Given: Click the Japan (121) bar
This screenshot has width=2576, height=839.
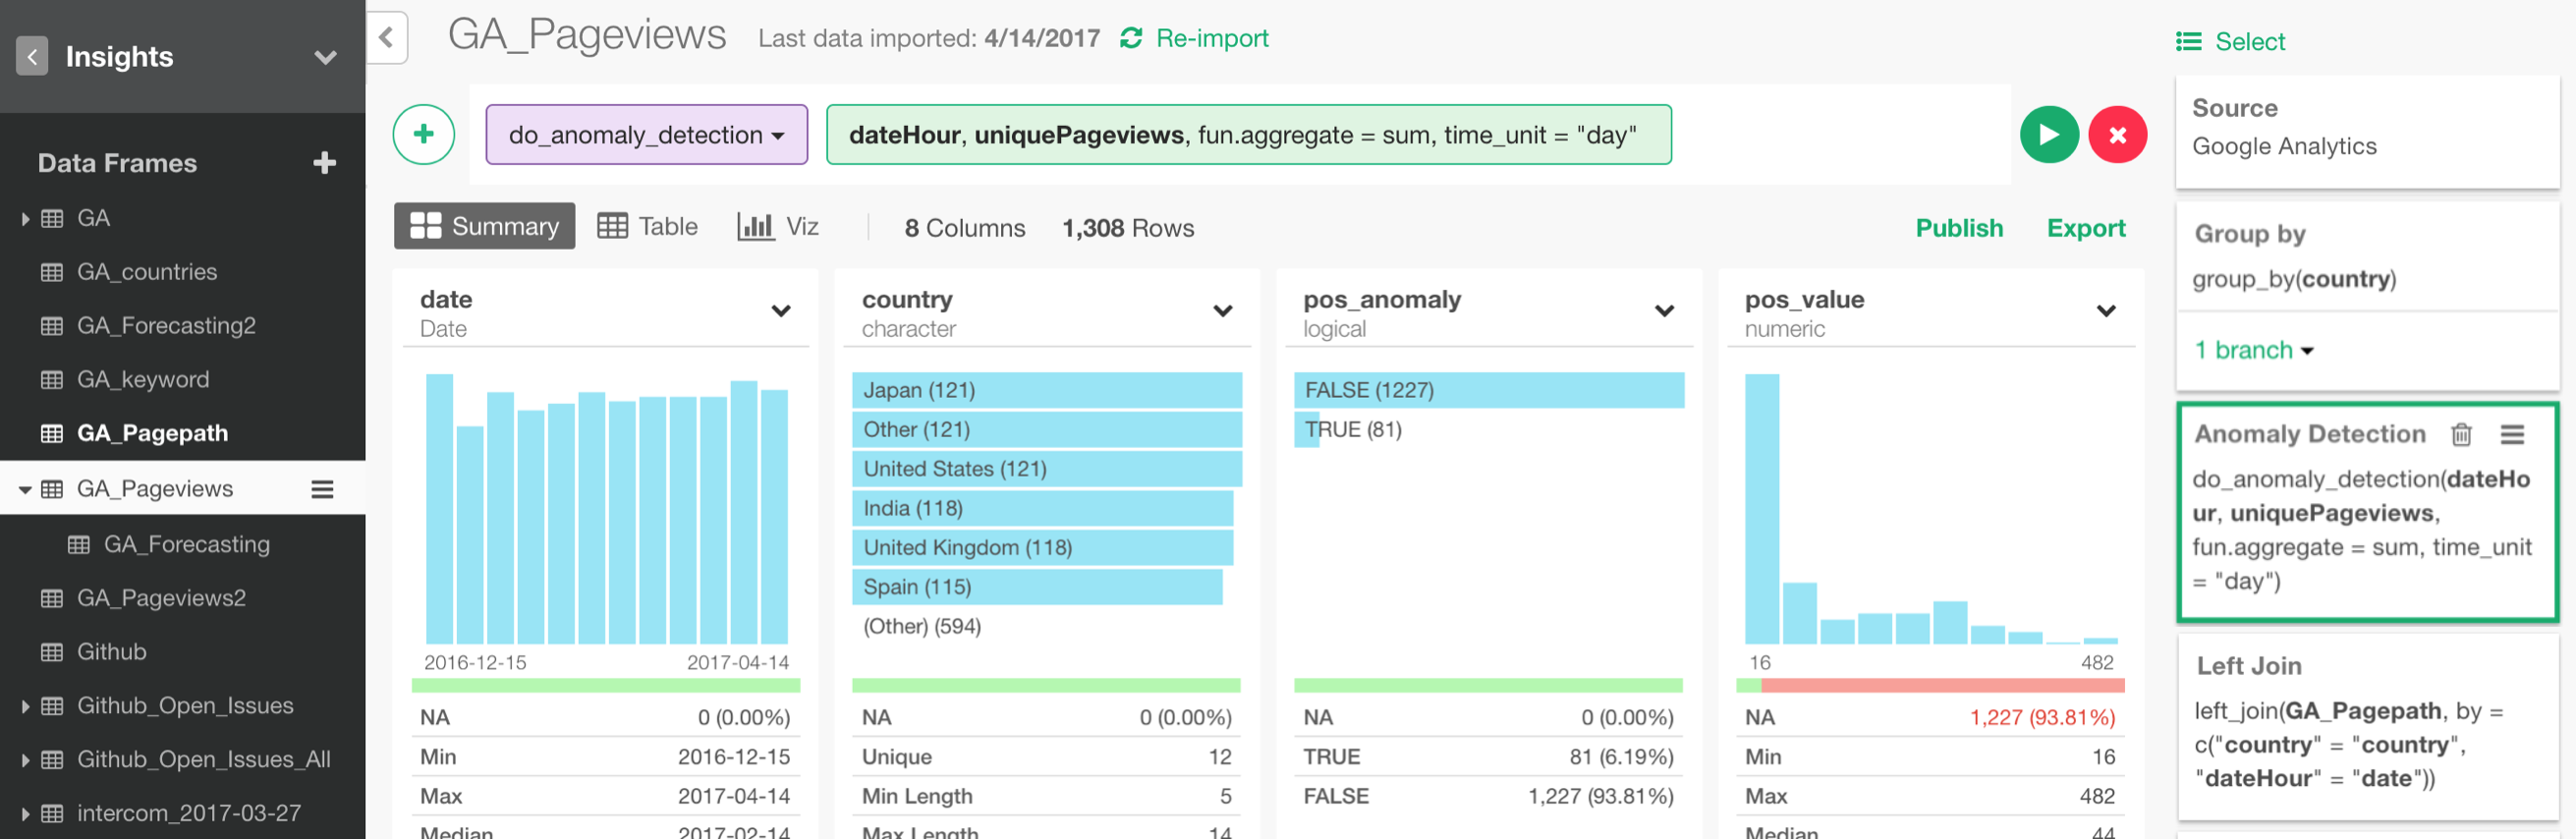Looking at the screenshot, I should click(x=1046, y=390).
